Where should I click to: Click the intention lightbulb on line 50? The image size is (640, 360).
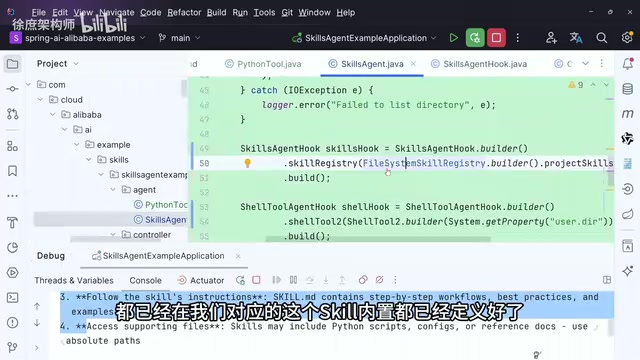(247, 163)
